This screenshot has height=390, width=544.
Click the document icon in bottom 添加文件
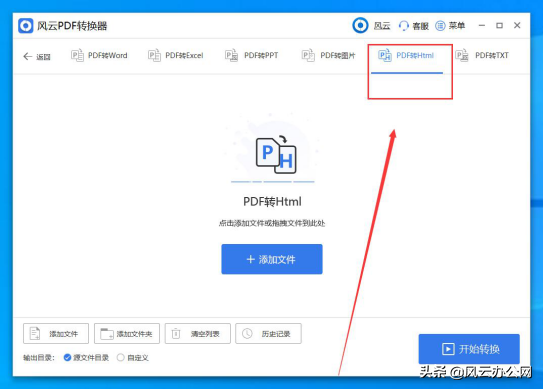[x=35, y=334]
